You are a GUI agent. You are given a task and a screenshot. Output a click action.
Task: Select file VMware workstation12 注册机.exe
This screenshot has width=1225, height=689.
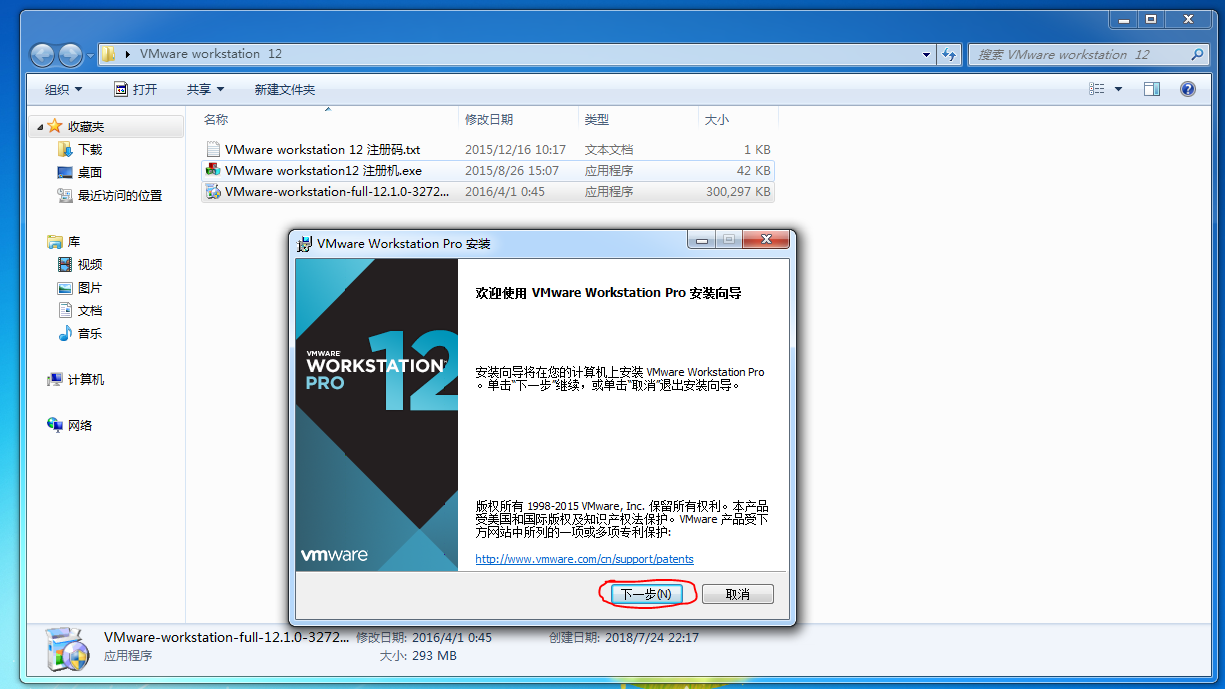[323, 171]
